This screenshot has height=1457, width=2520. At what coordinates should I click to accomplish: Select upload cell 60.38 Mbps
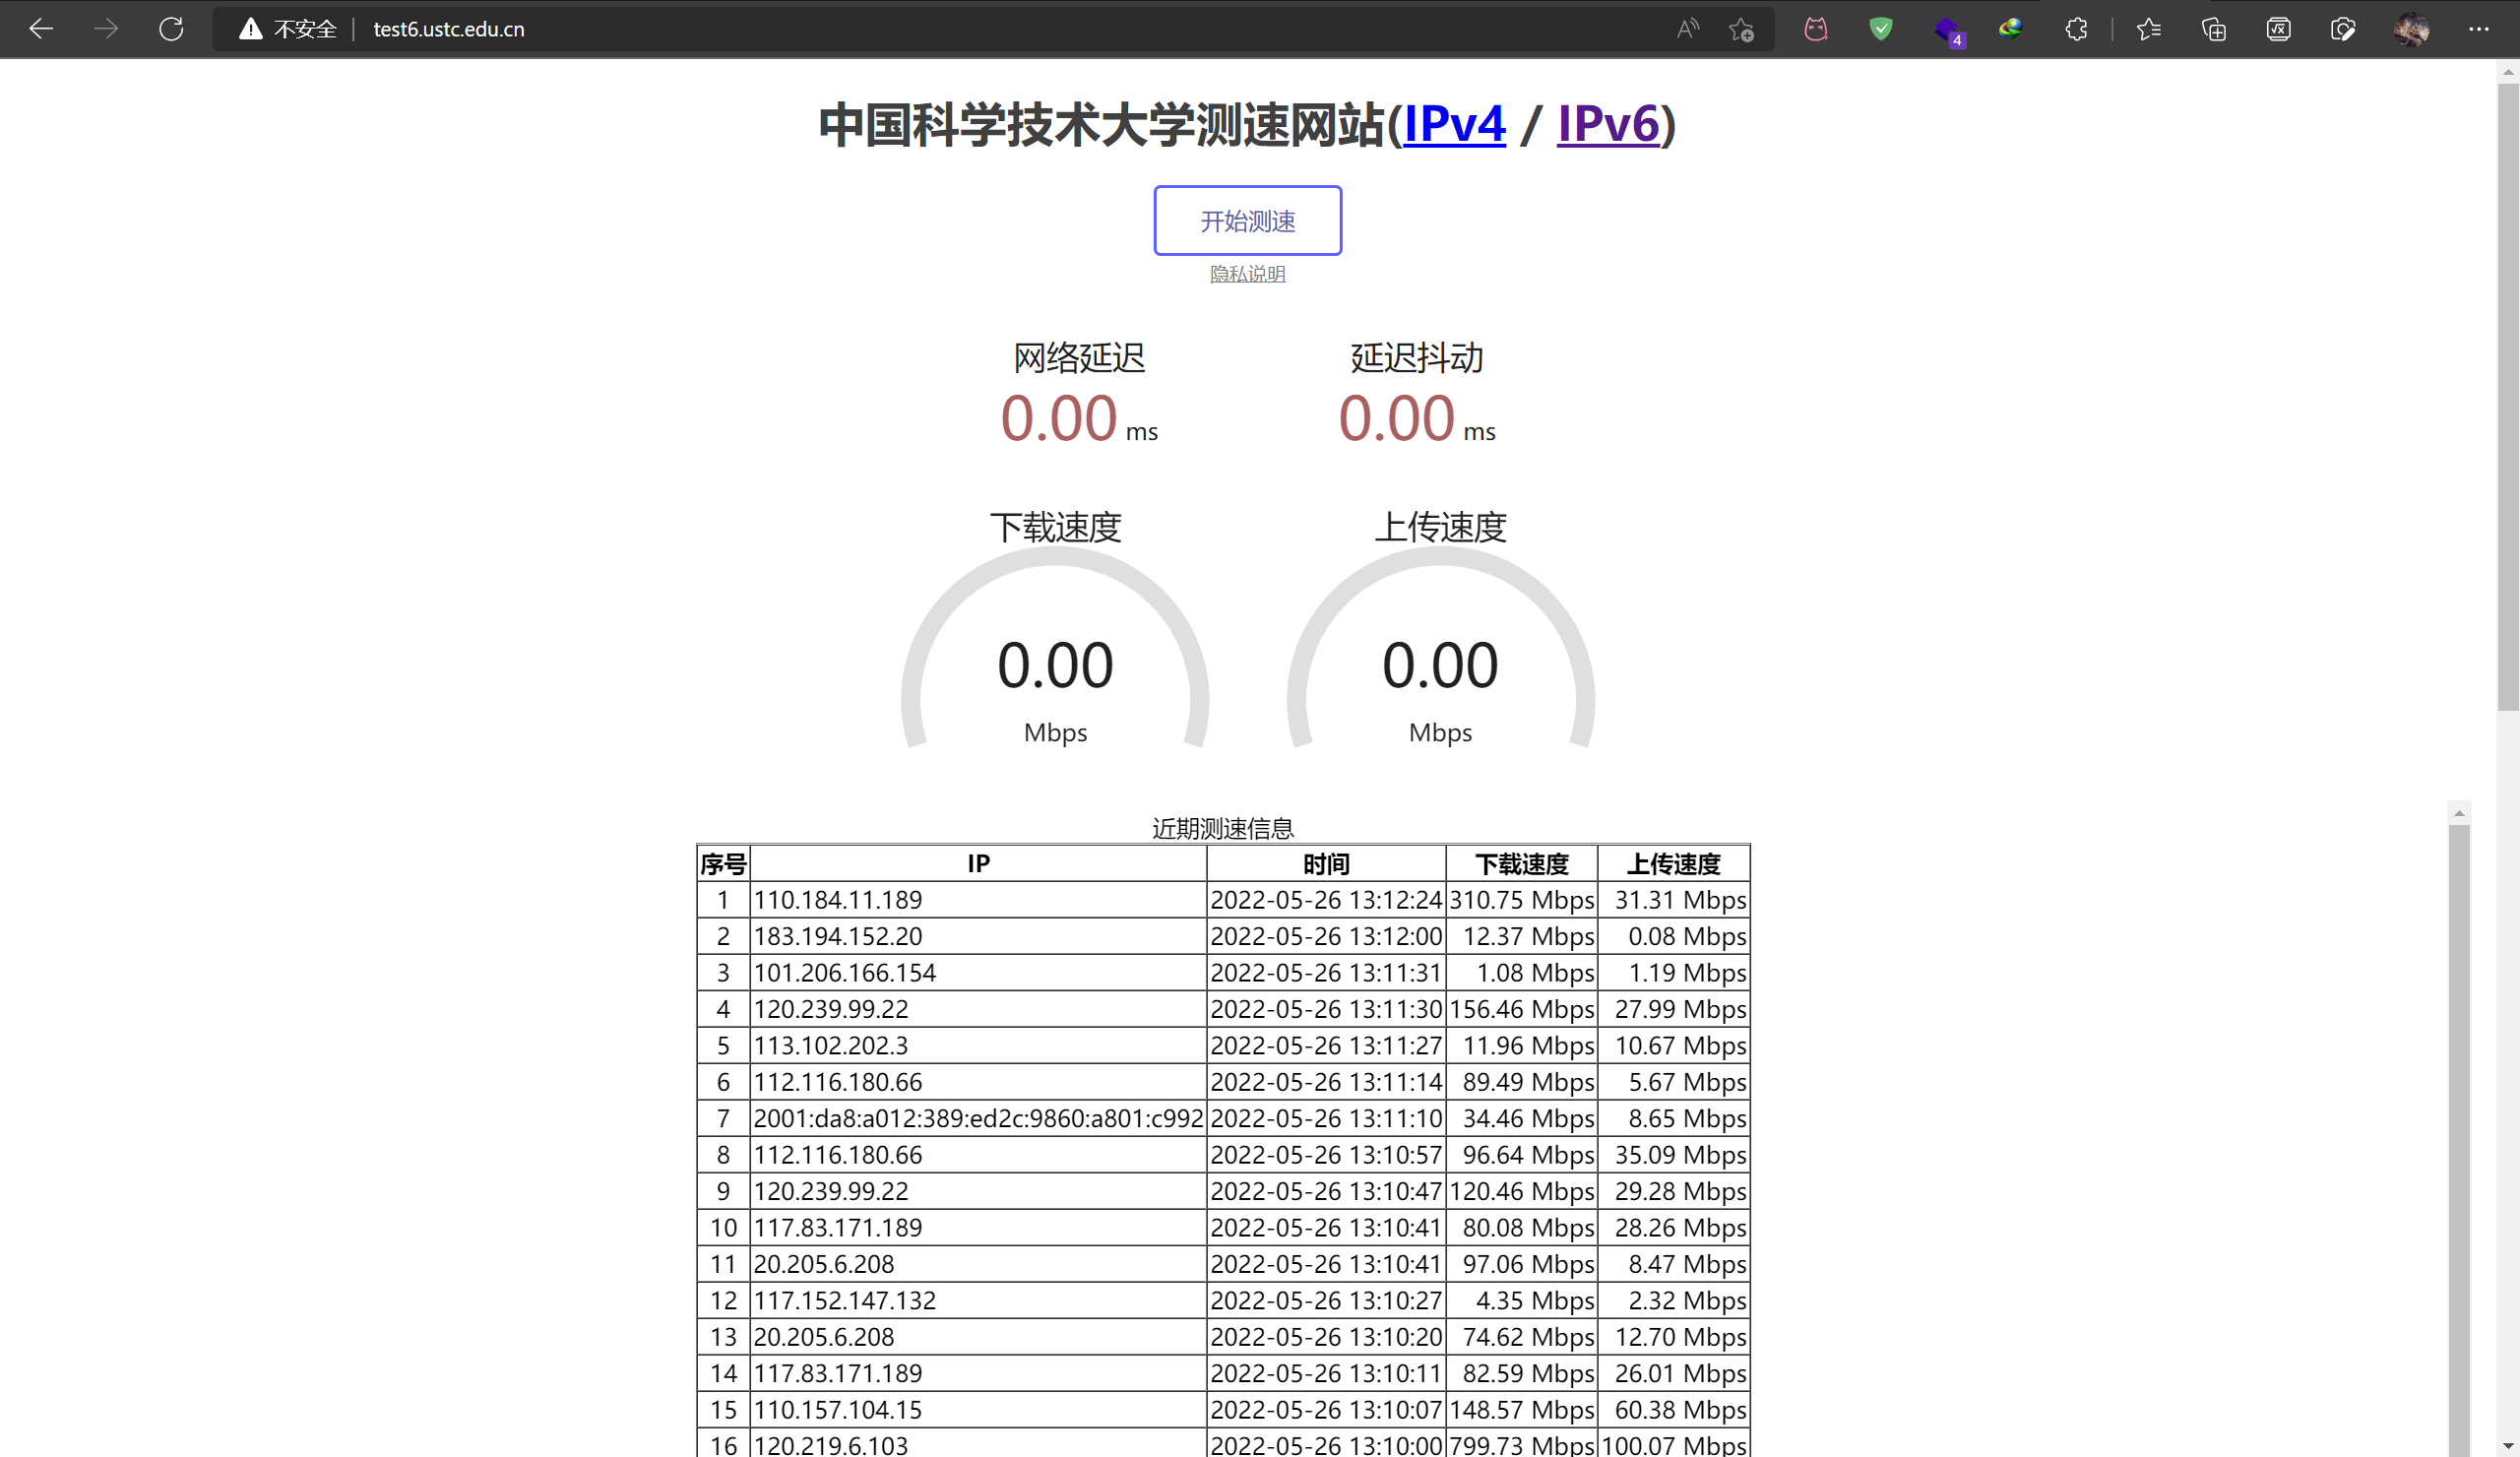(1674, 1410)
